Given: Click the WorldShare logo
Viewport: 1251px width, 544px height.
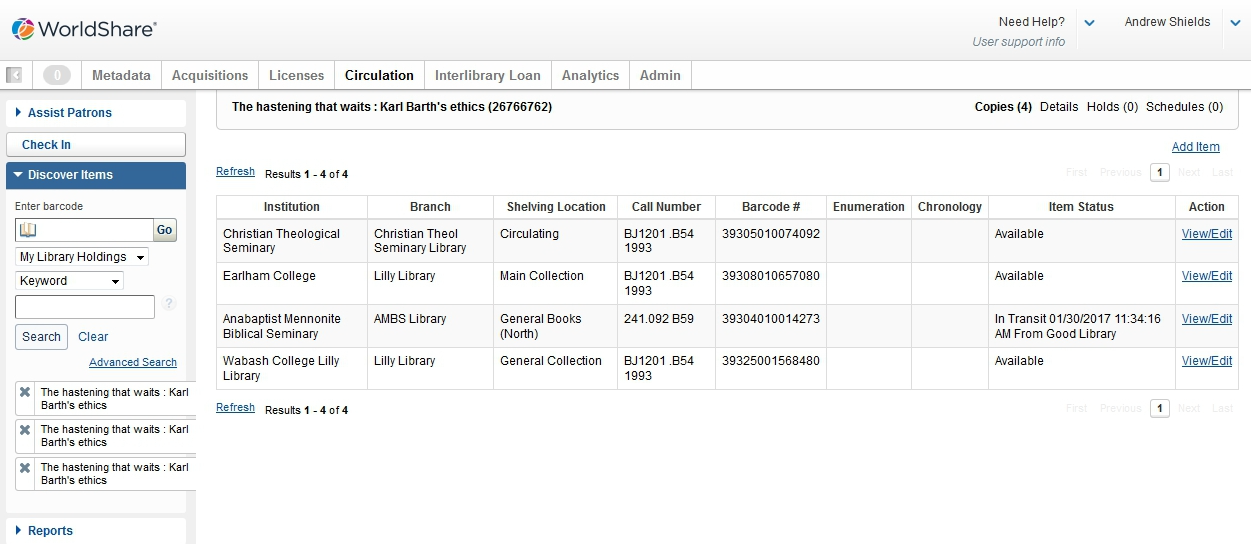Looking at the screenshot, I should click(84, 29).
